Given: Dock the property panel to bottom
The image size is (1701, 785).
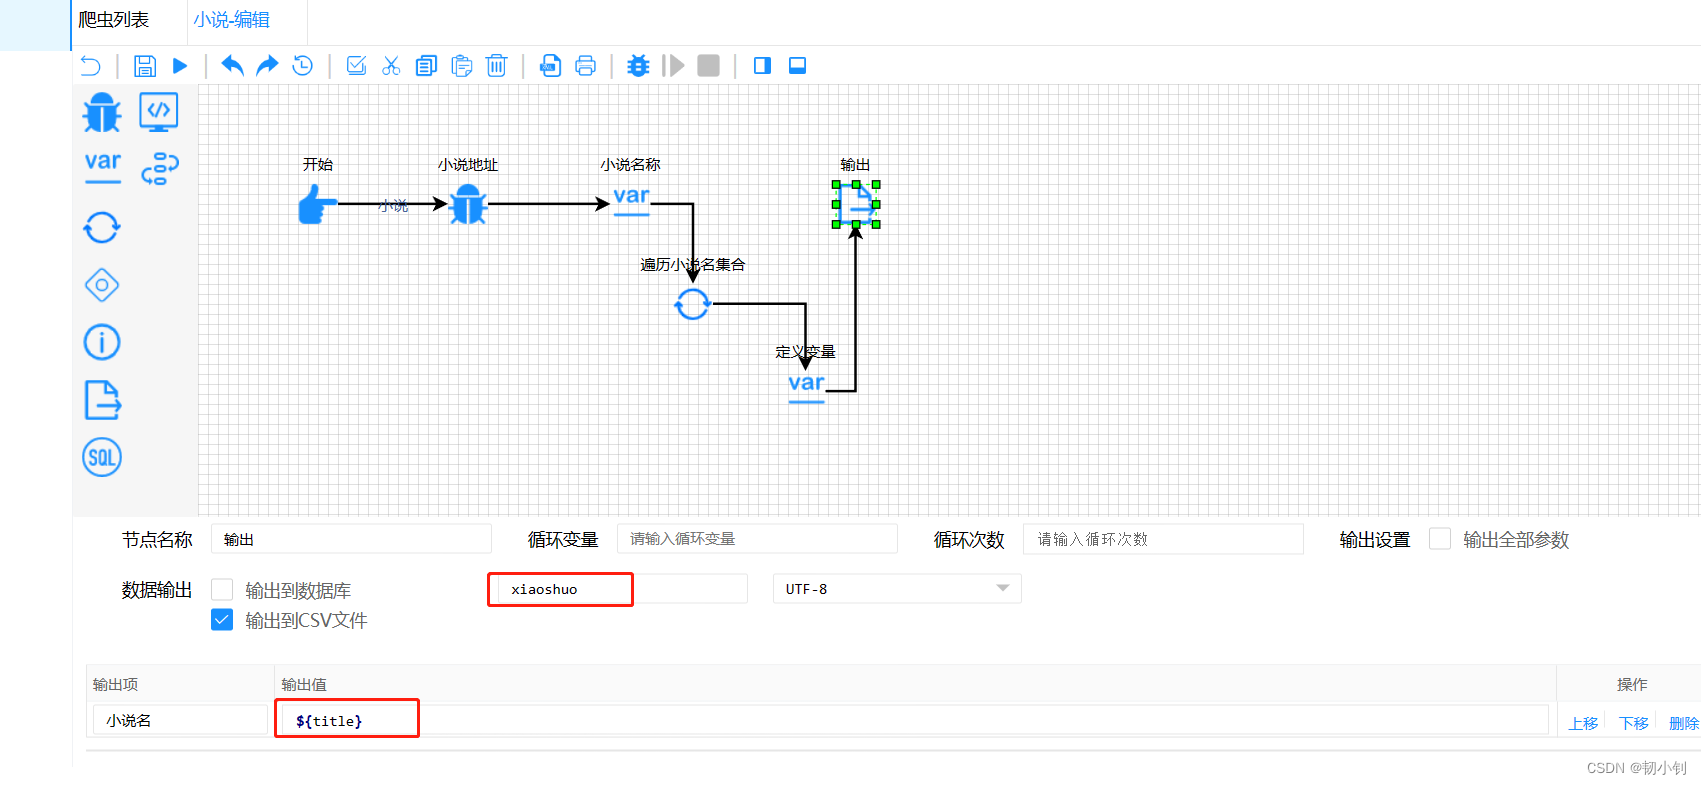Looking at the screenshot, I should click(797, 66).
